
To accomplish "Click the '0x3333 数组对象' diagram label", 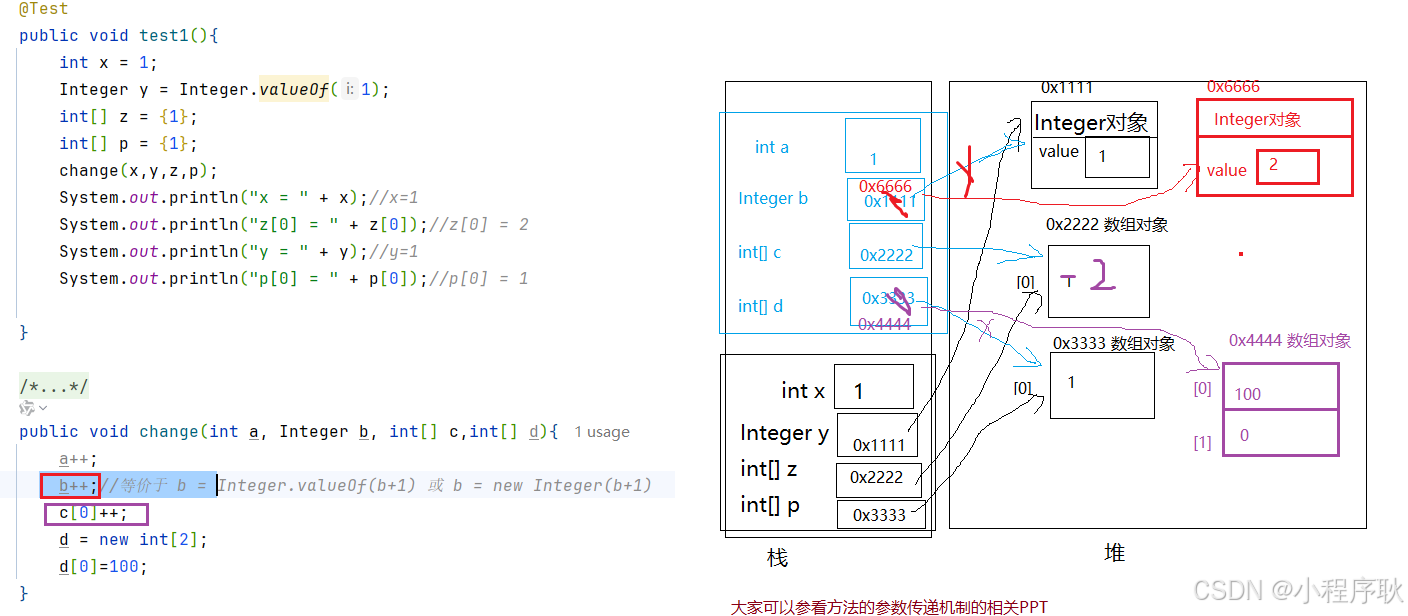I will point(1113,343).
